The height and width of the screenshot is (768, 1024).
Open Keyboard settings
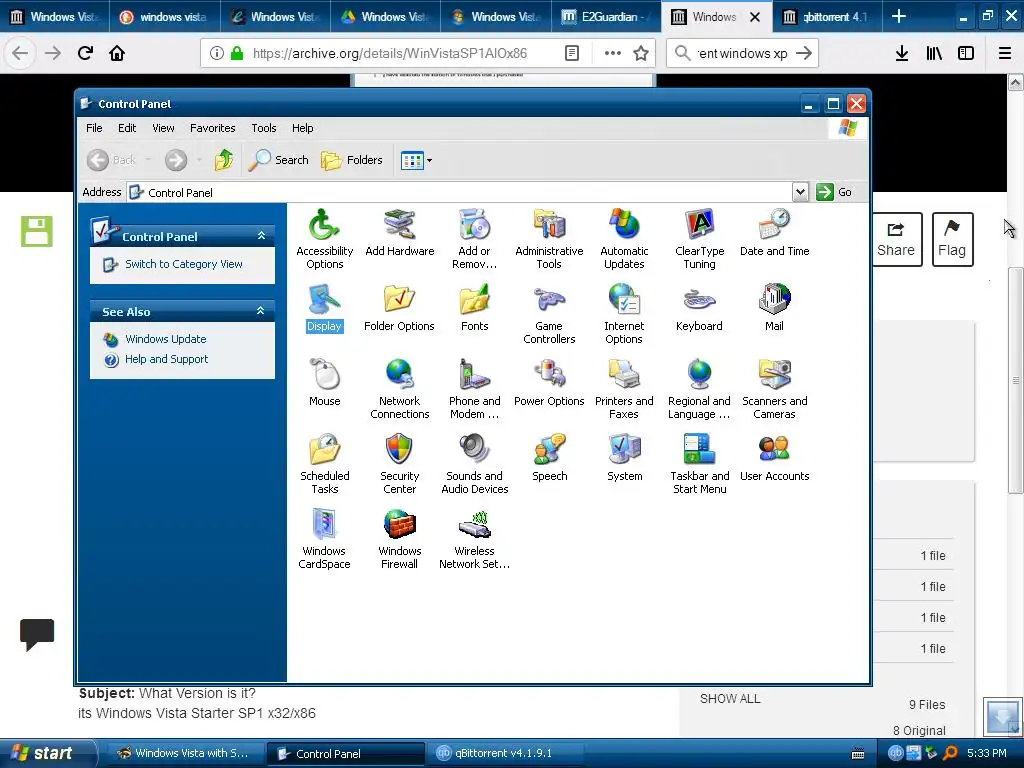click(x=699, y=308)
